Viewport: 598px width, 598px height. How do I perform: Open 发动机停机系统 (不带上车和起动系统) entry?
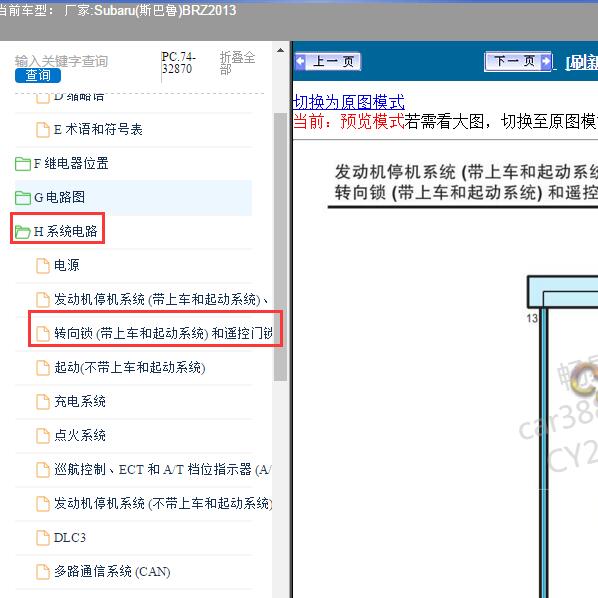click(163, 503)
